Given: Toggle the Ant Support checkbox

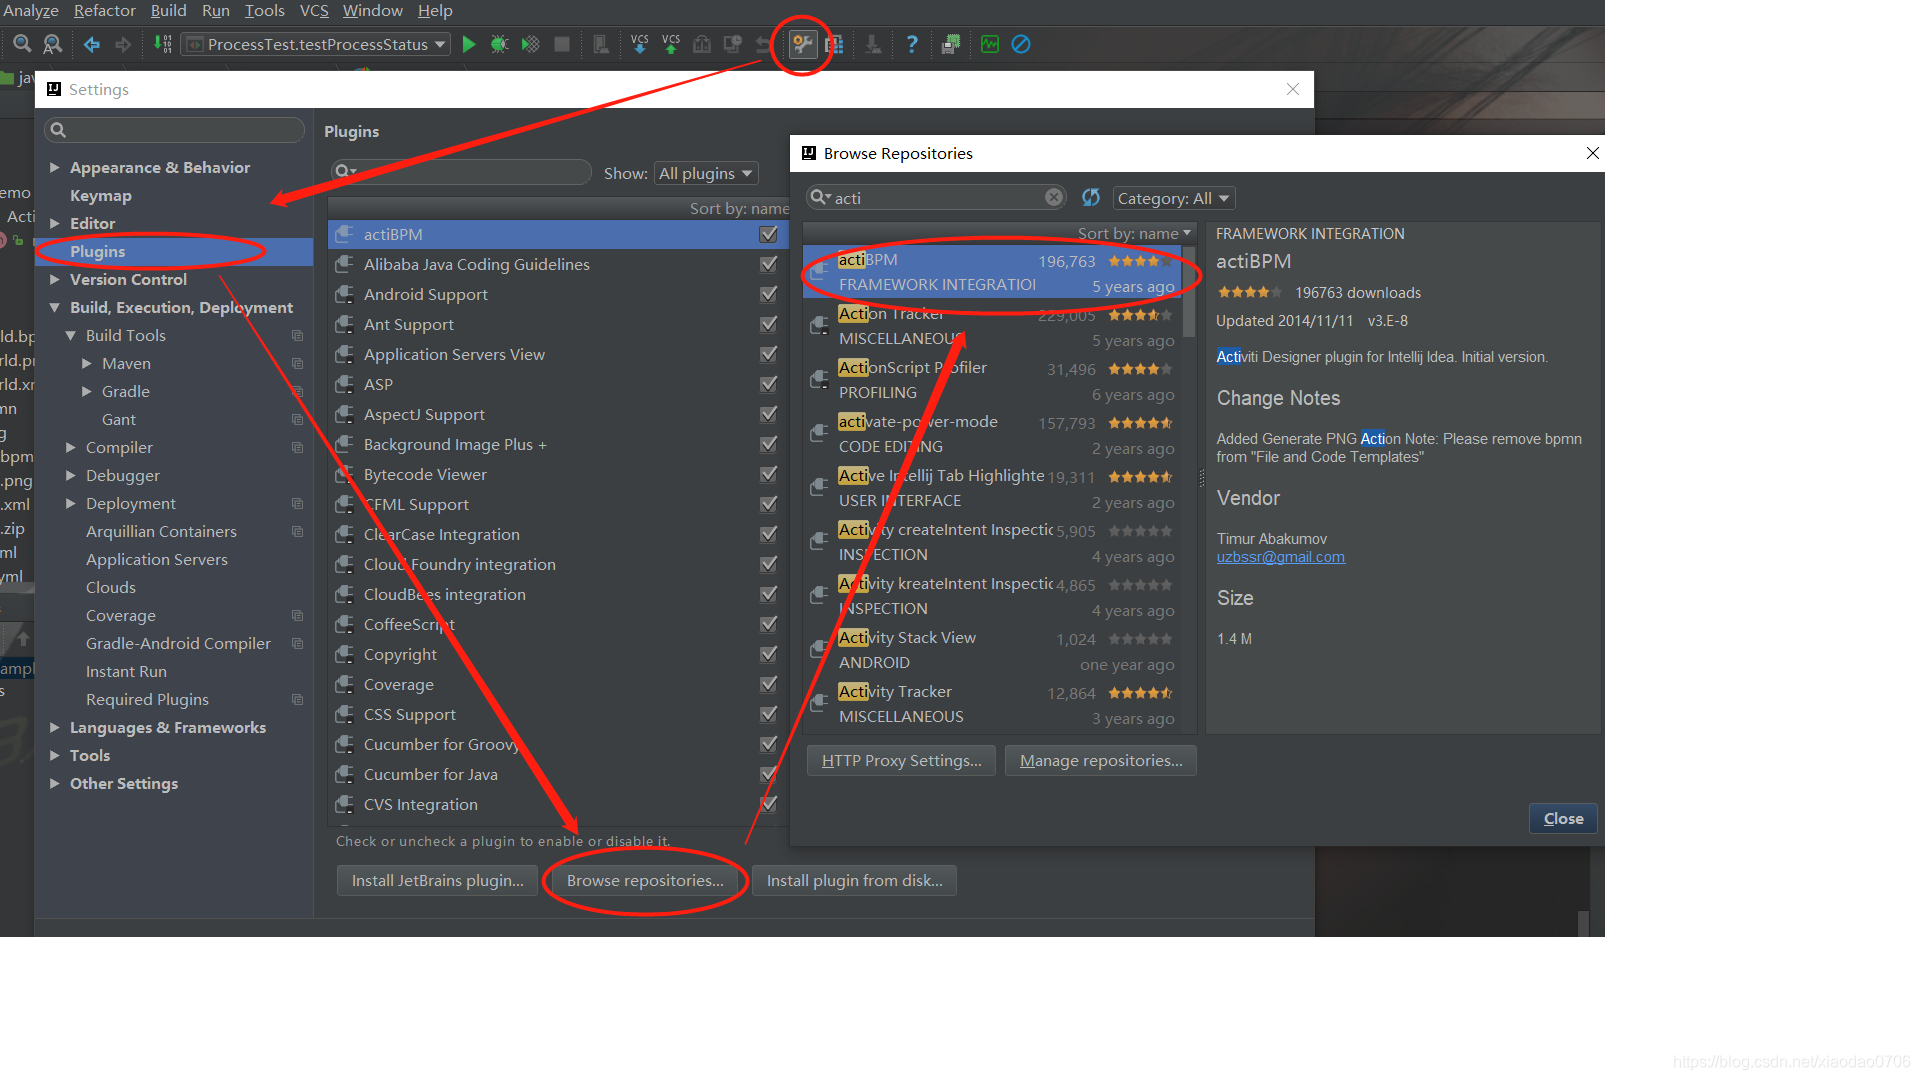Looking at the screenshot, I should (768, 324).
